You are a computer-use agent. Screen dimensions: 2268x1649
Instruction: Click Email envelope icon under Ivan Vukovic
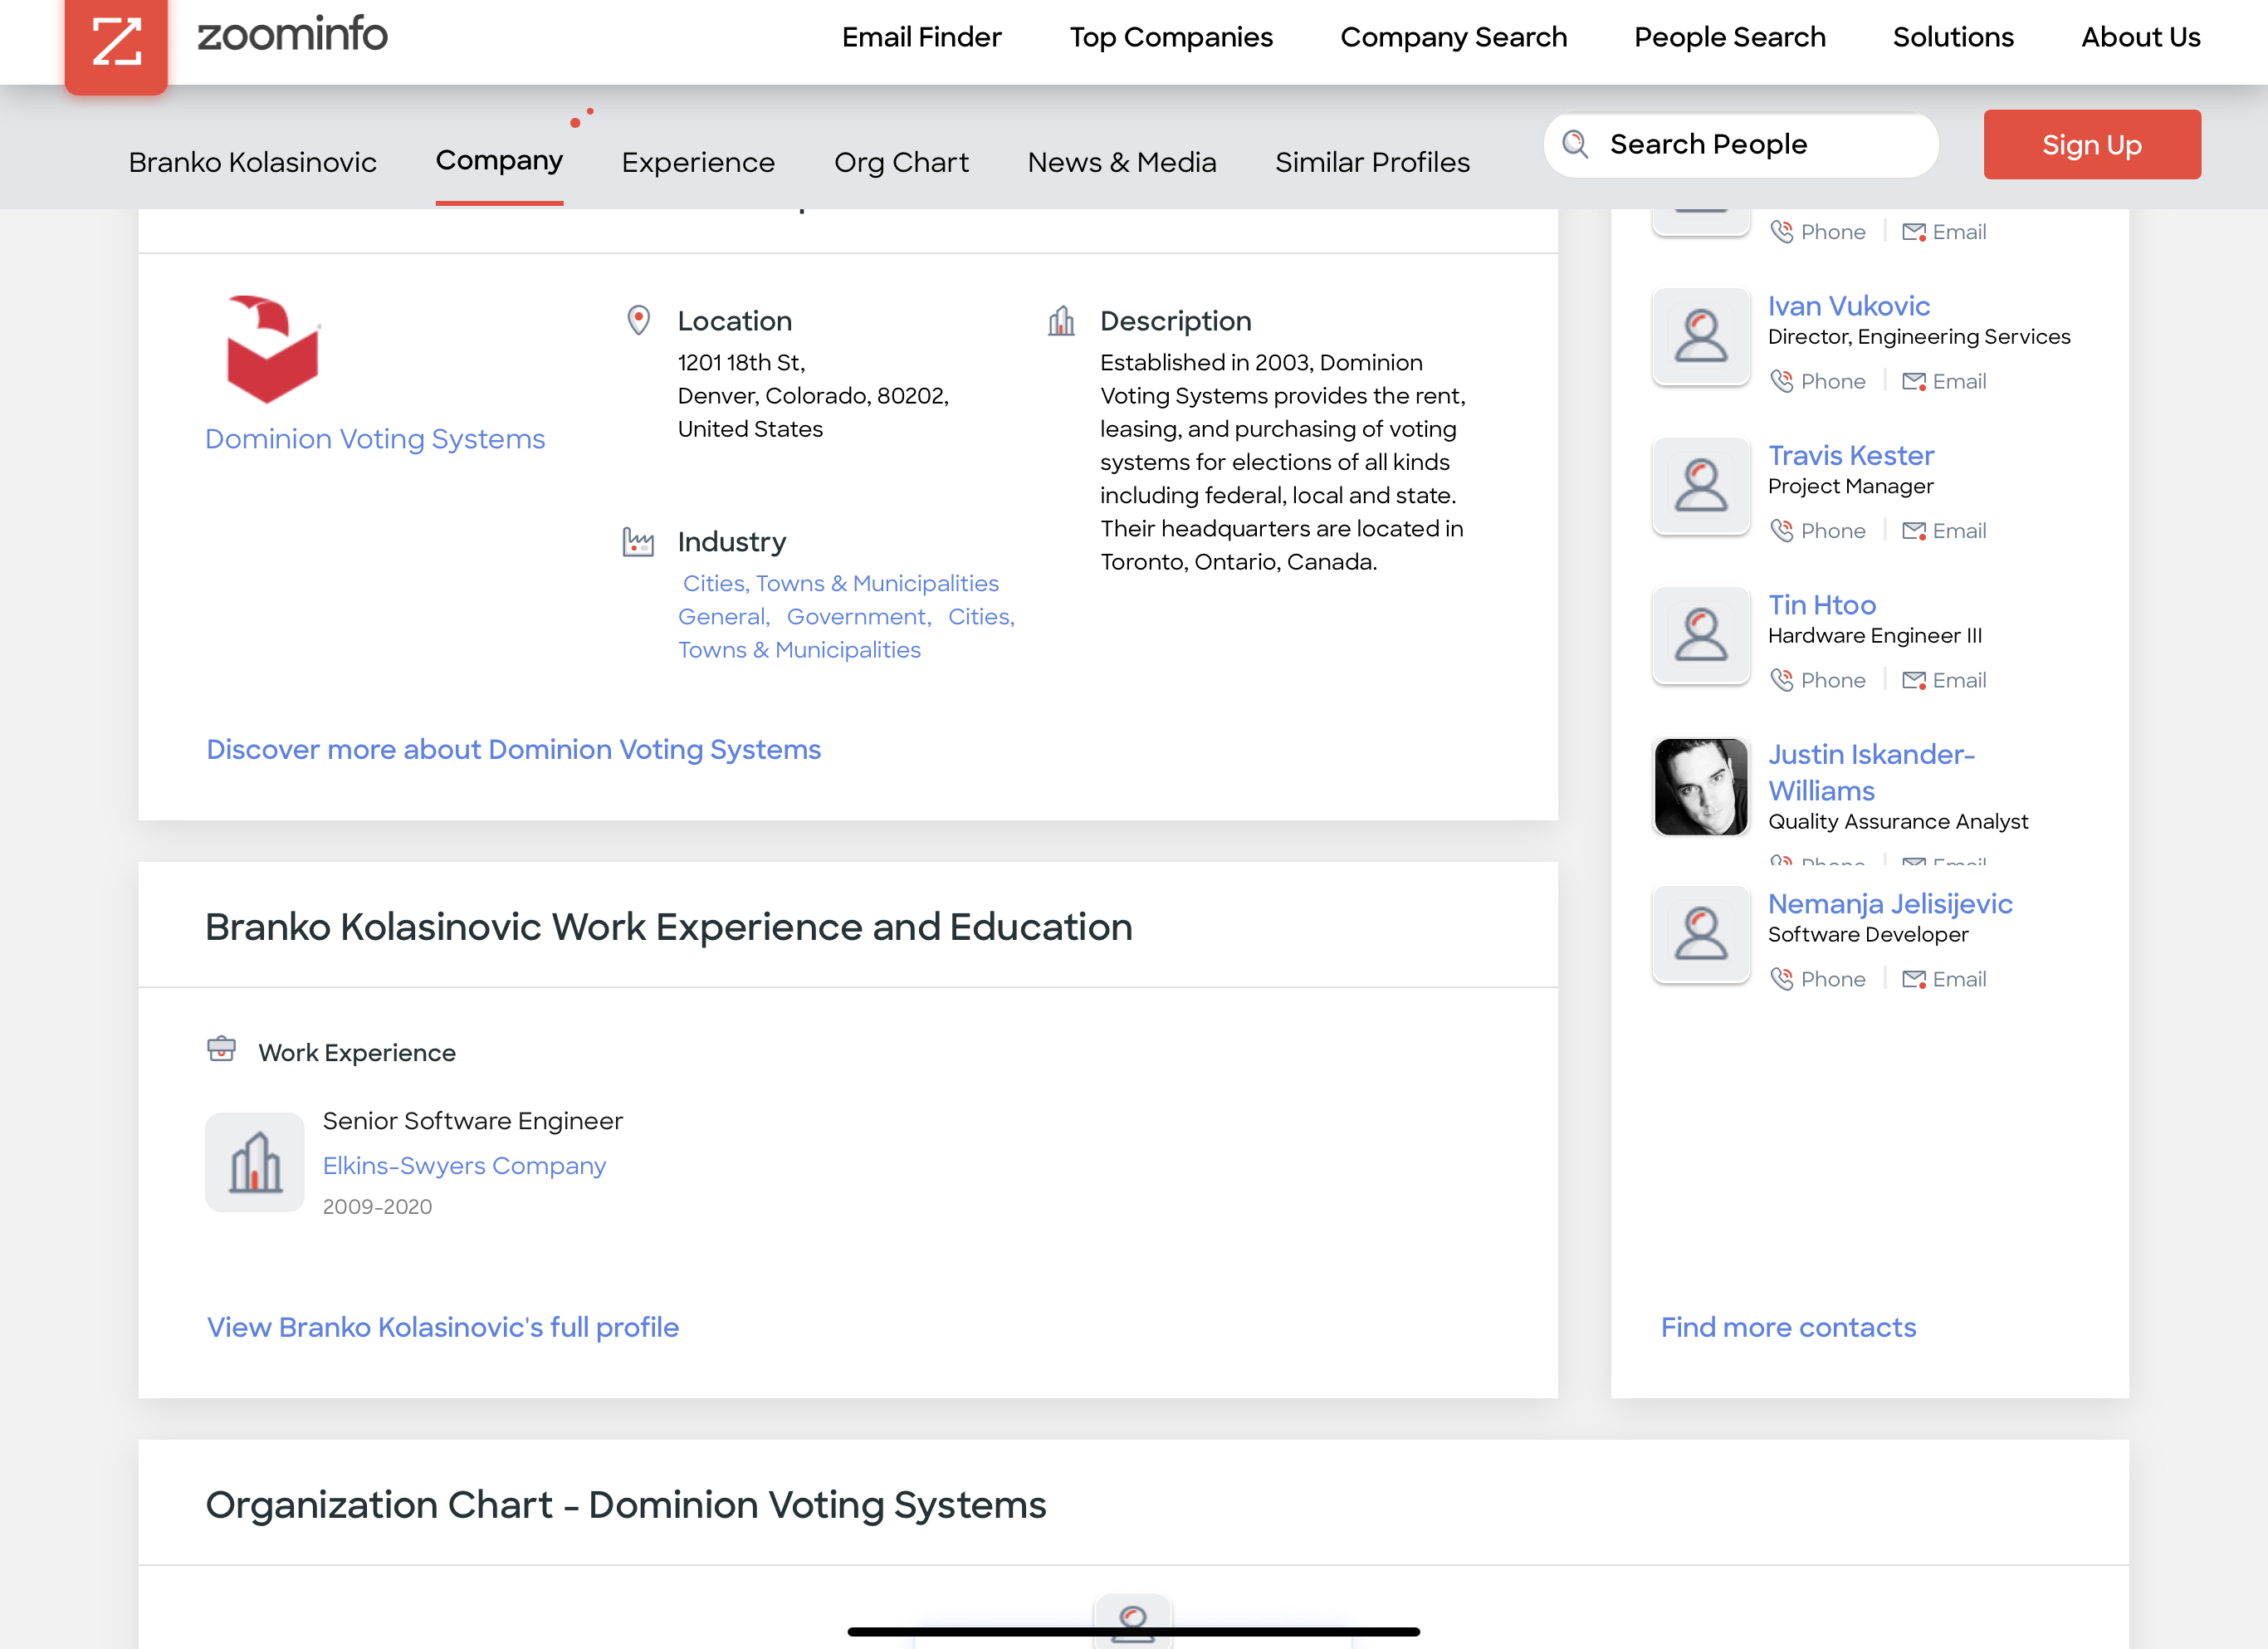(1914, 381)
